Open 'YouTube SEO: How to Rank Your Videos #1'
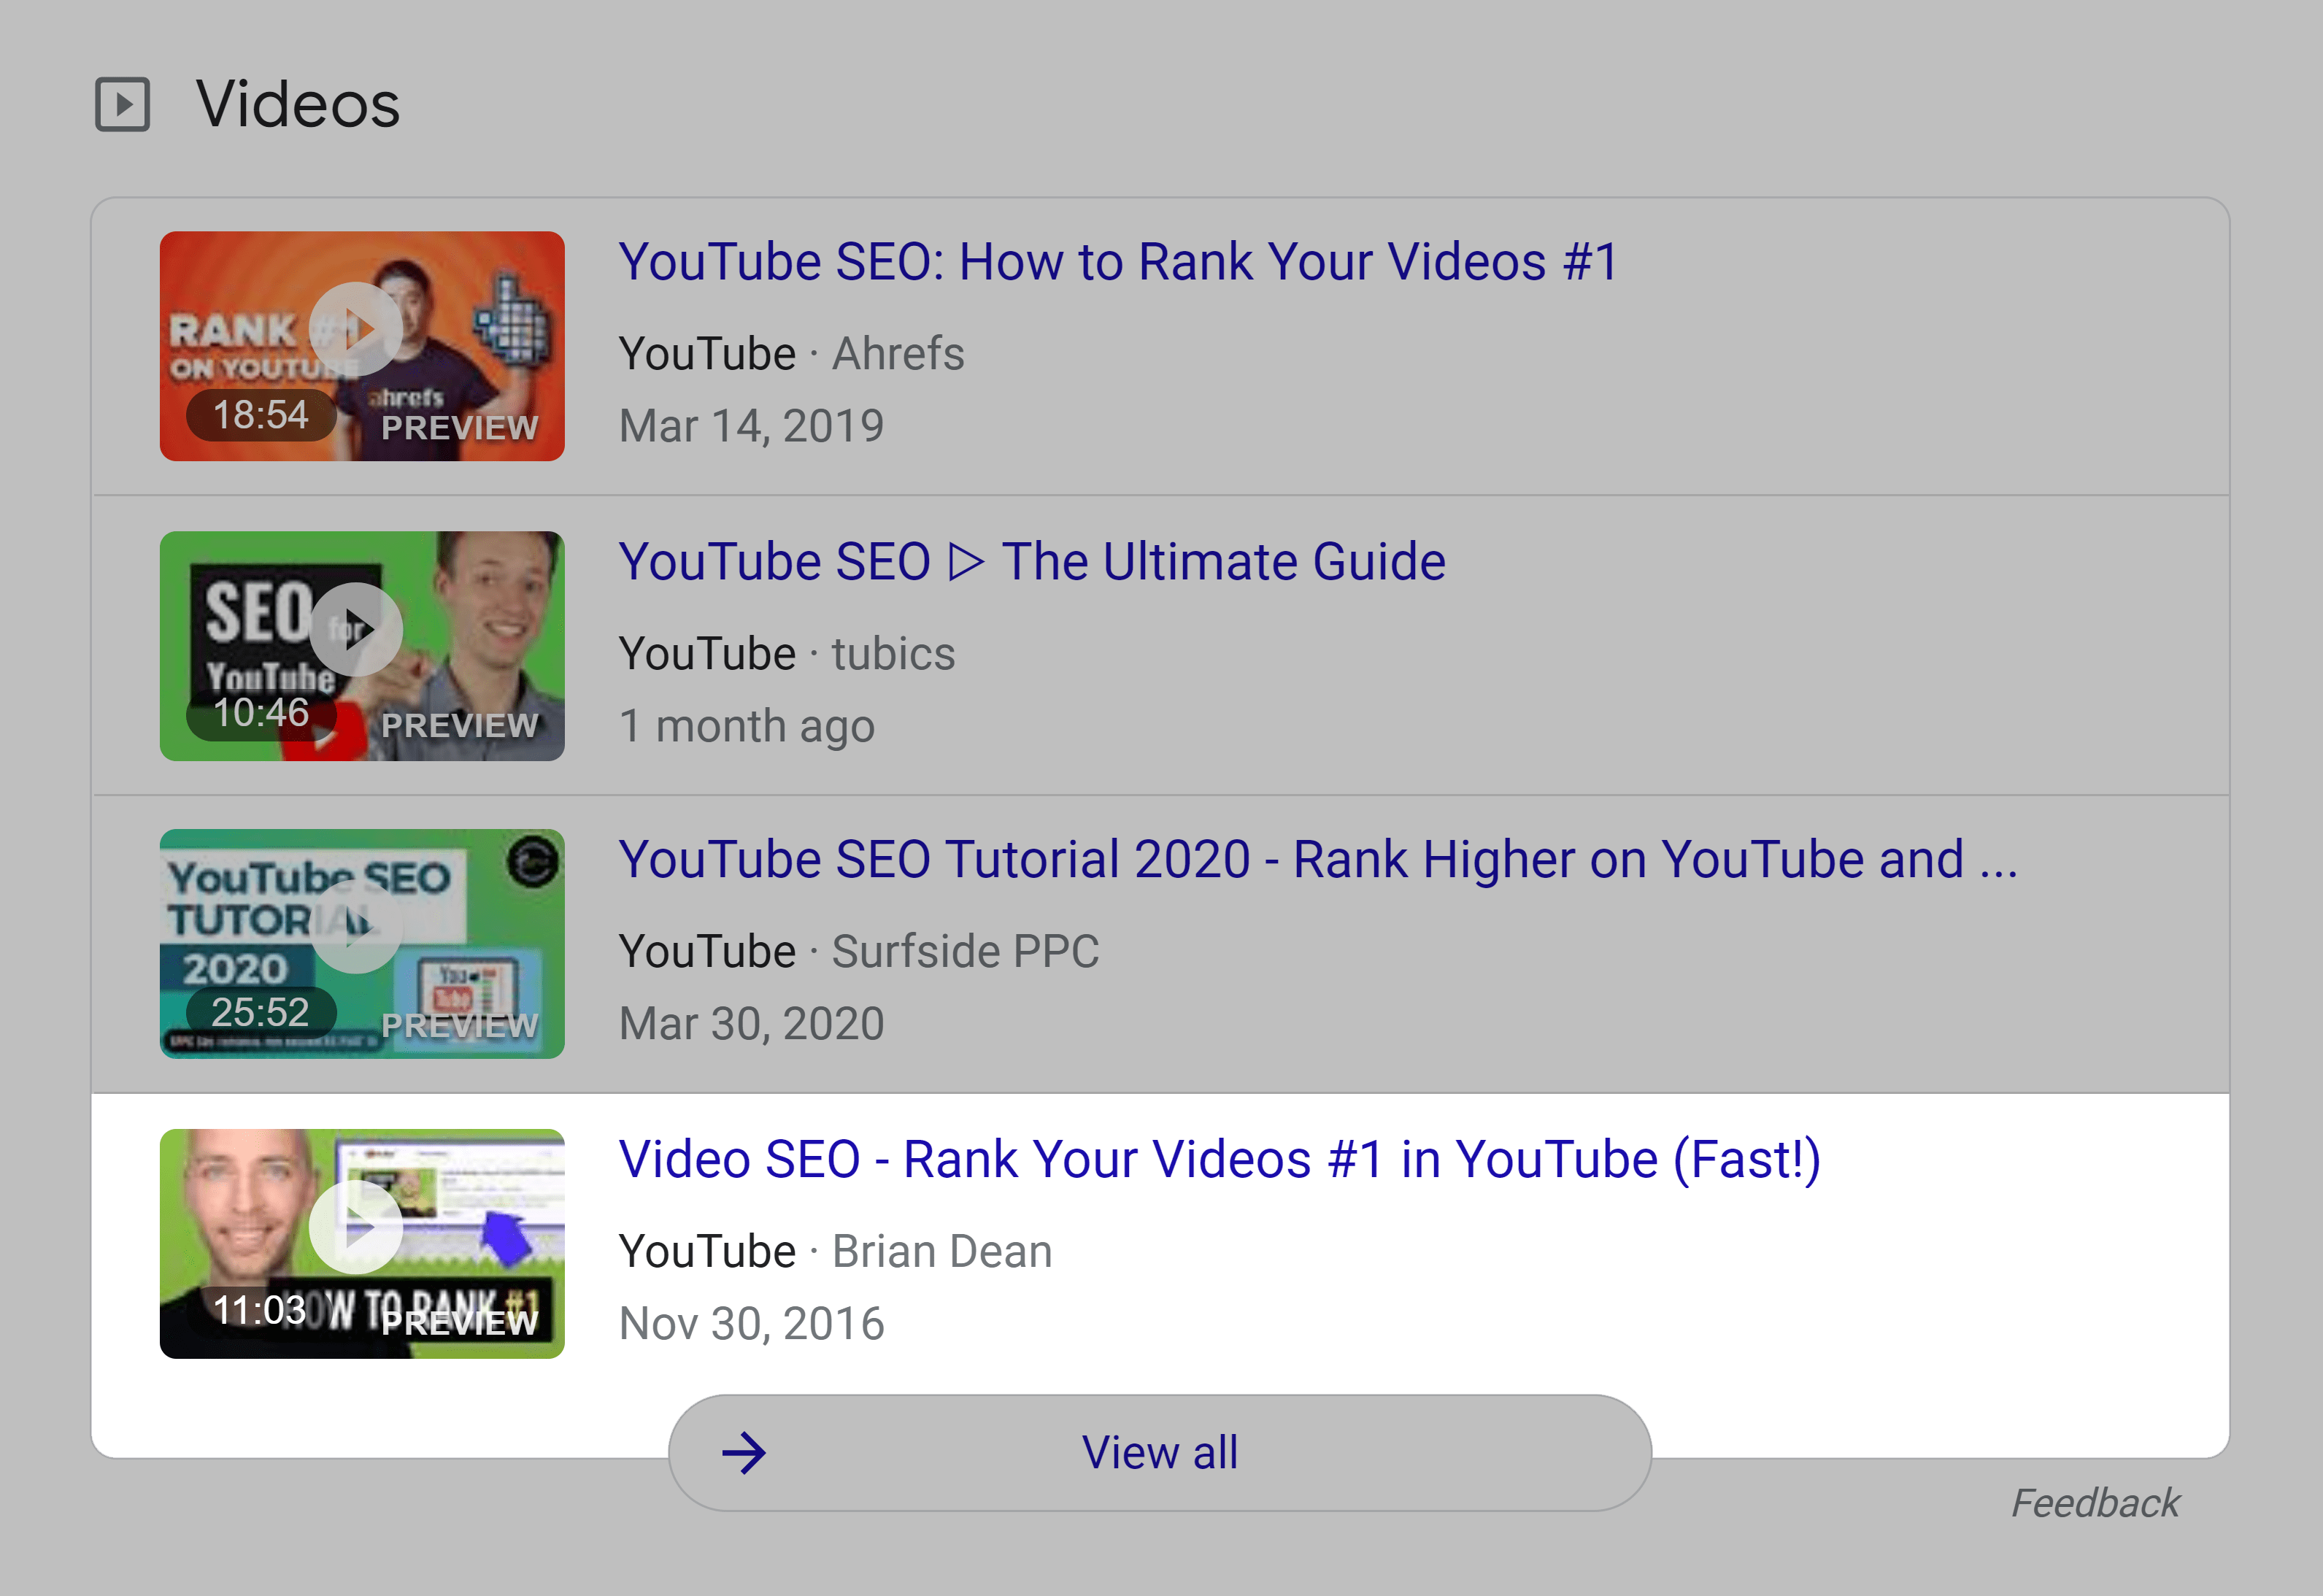2323x1596 pixels. tap(1118, 262)
